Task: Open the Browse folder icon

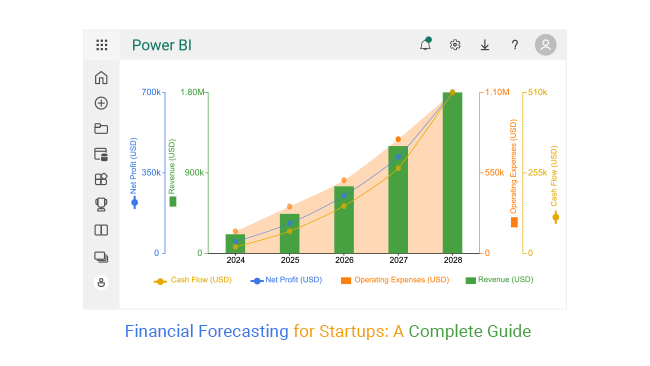Action: [101, 128]
